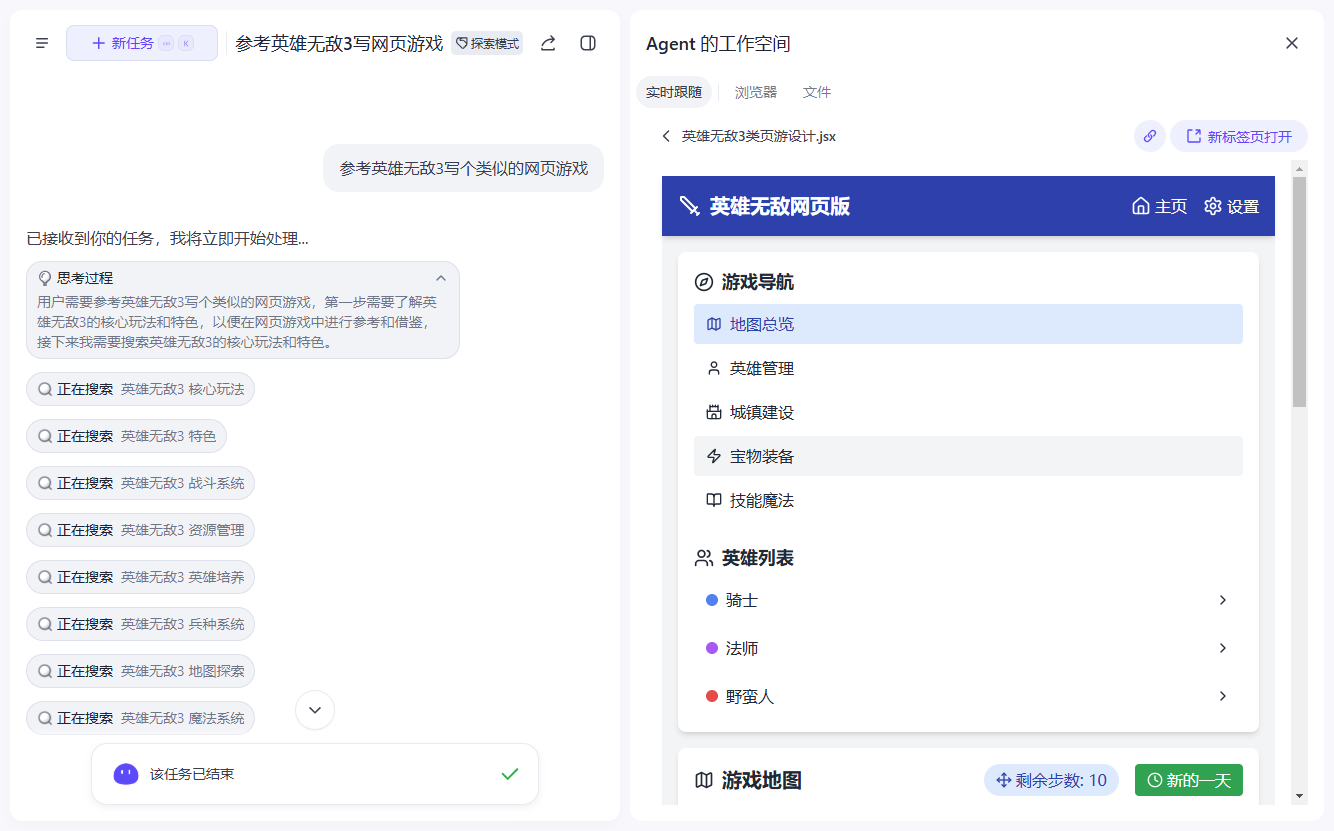Image resolution: width=1334 pixels, height=831 pixels.
Task: Click the 探索模式 mode badge
Action: 487,43
